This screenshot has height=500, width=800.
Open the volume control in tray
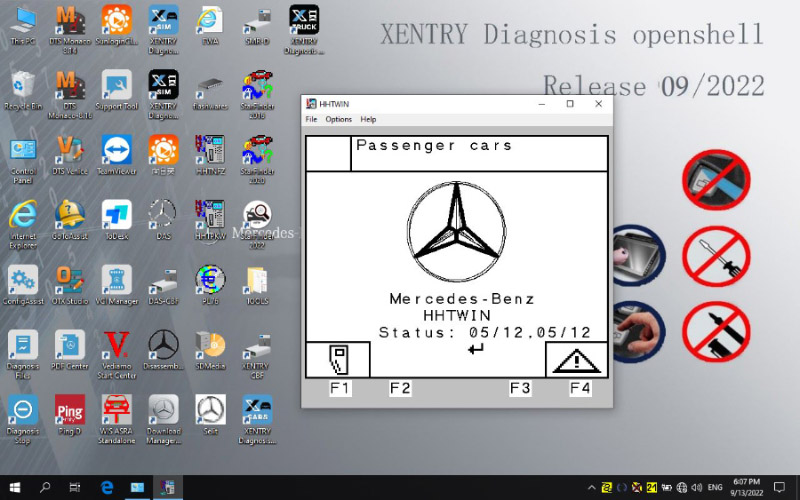click(697, 487)
